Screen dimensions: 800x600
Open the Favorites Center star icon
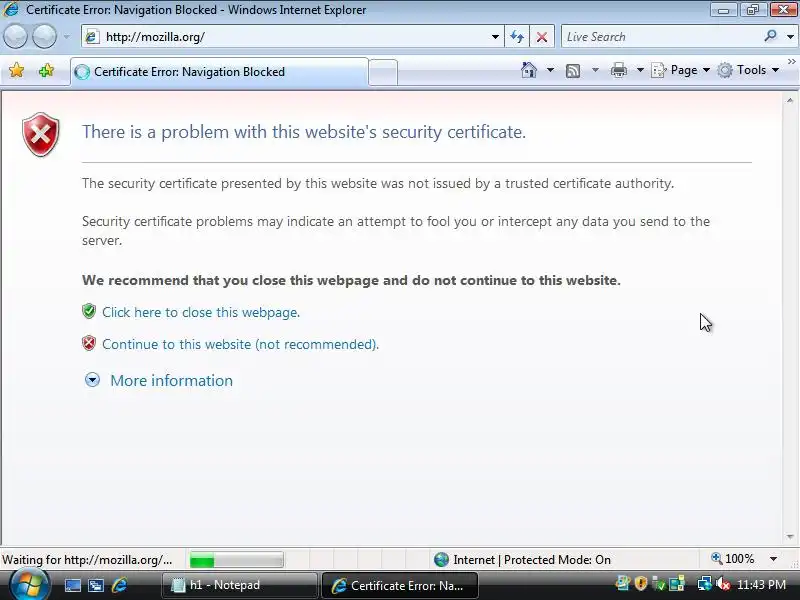tap(16, 70)
